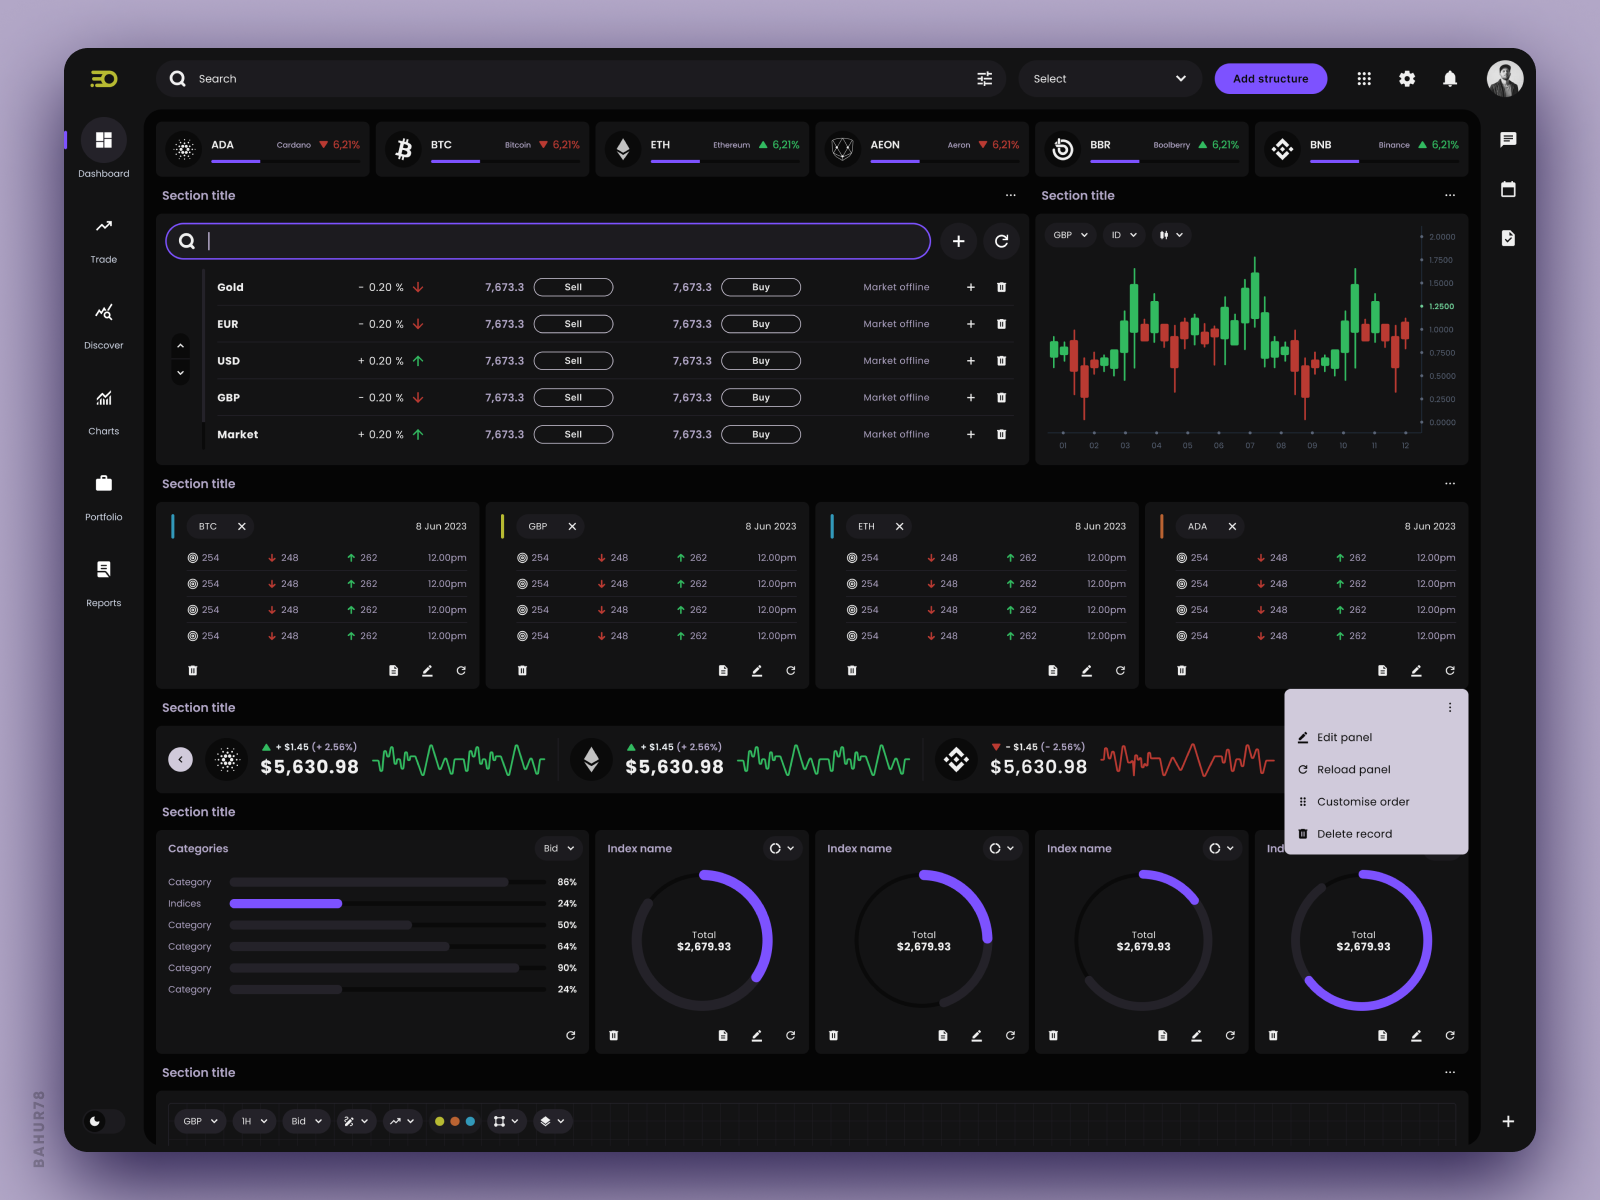1600x1200 pixels.
Task: Click the notification bell icon
Action: [1451, 78]
